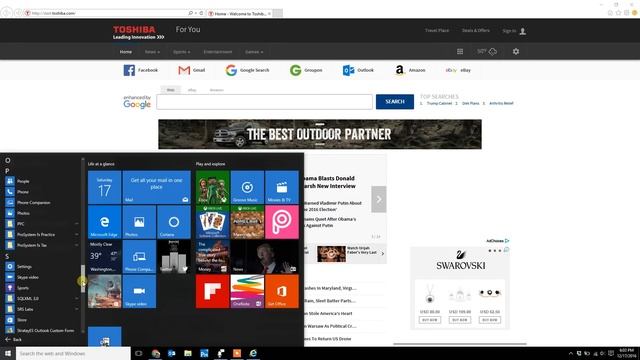Expand the SRS Labs folder
The height and width of the screenshot is (360, 640).
point(41,309)
